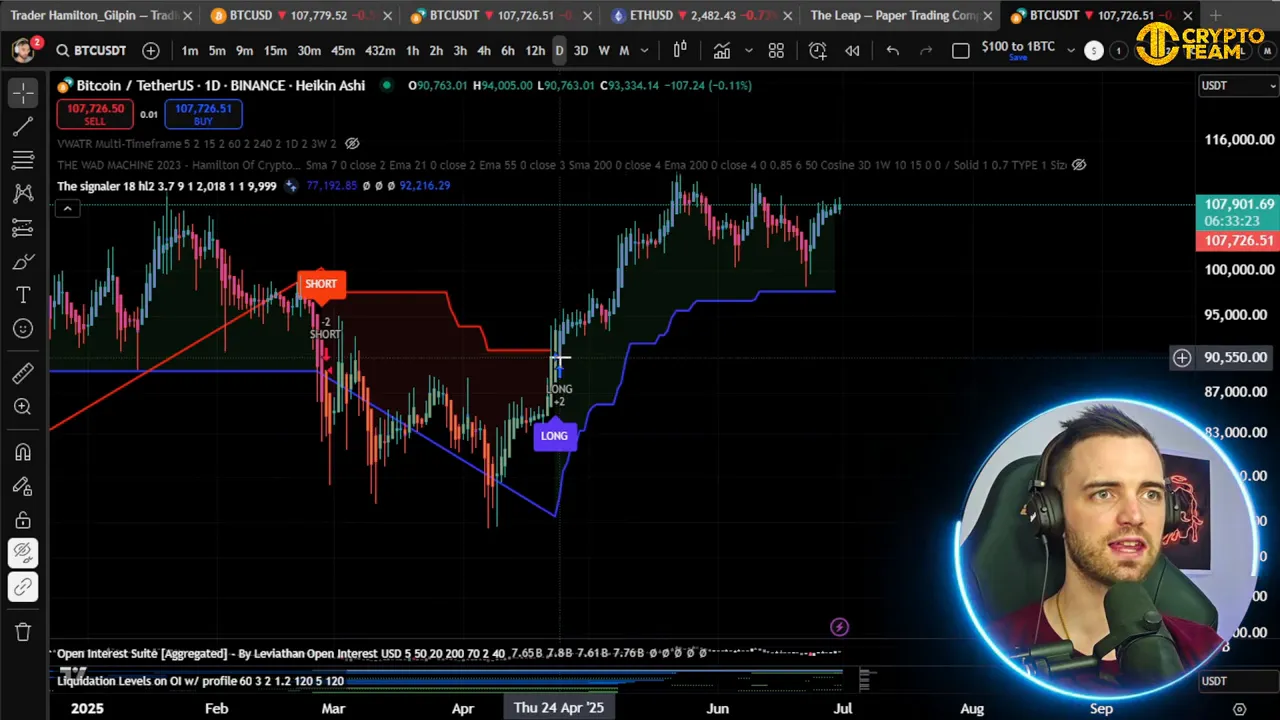Toggle VWATR Multi-Timeframe indicator visibility
This screenshot has width=1280, height=720.
tap(352, 144)
